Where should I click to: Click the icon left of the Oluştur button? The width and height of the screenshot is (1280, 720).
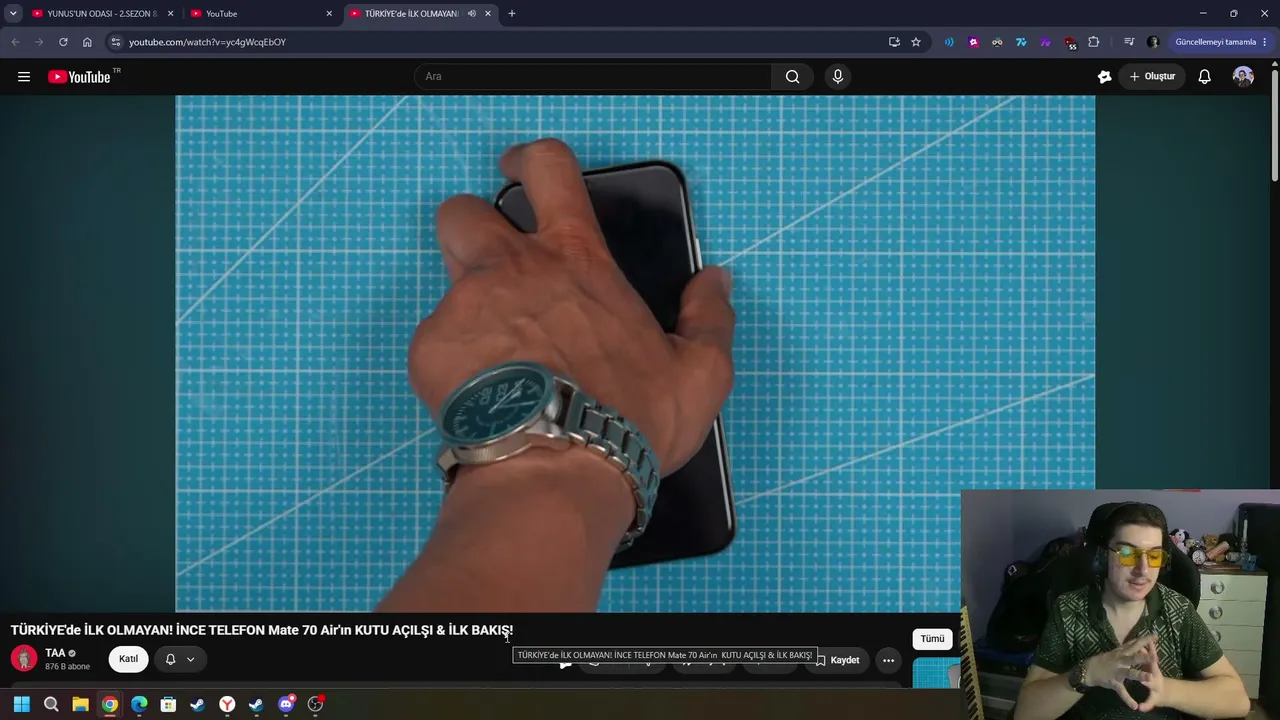(x=1104, y=77)
